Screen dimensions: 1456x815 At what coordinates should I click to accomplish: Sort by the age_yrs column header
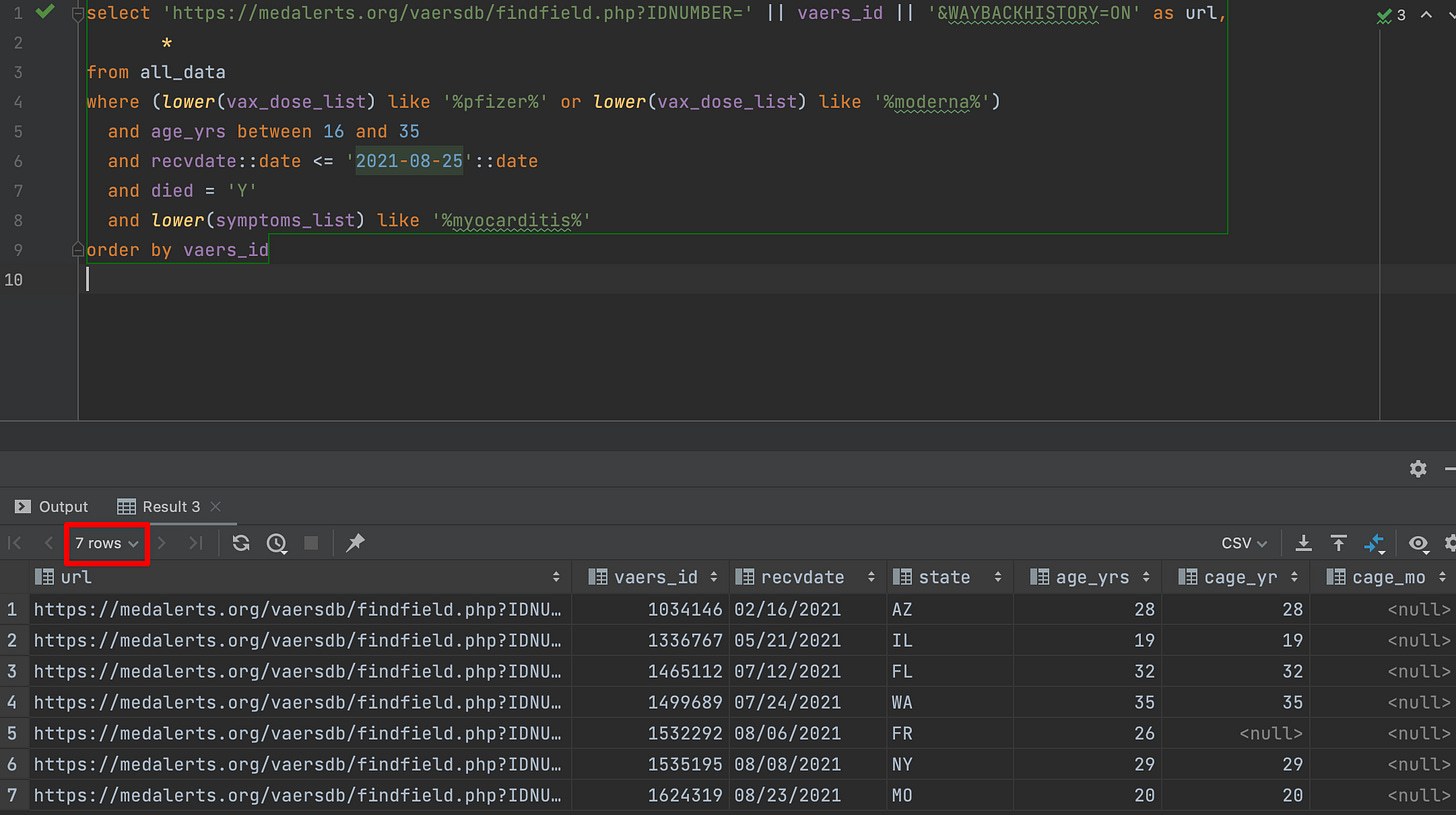pos(1087,577)
